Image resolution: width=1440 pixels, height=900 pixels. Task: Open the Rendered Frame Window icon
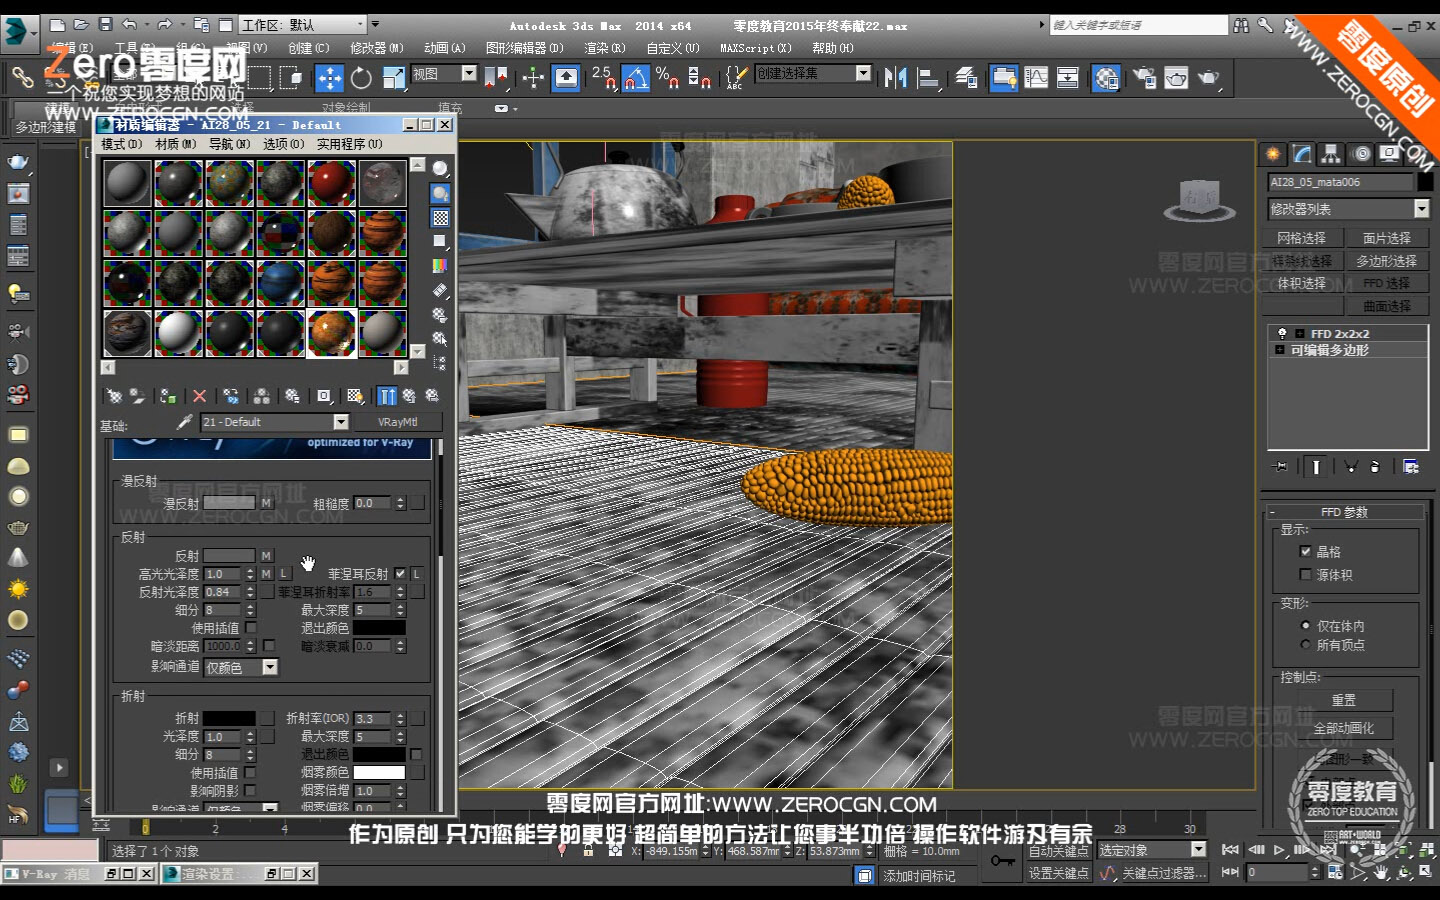point(1176,78)
